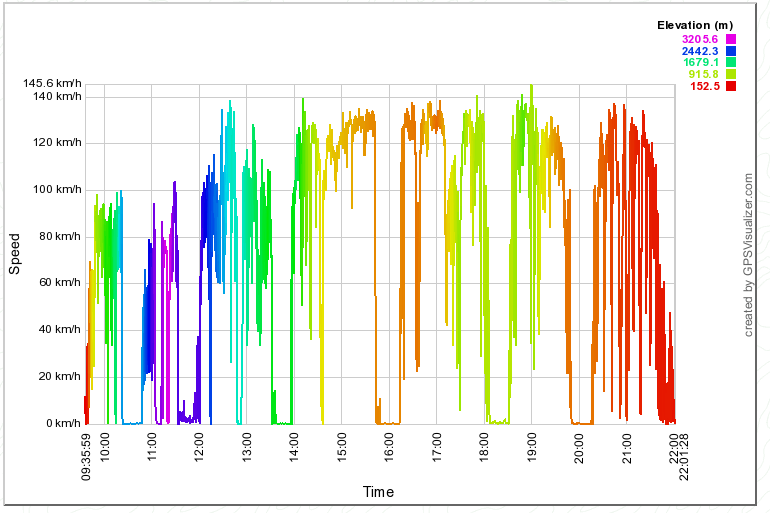Select the 12:00 time axis label
The image size is (770, 513).
click(198, 446)
